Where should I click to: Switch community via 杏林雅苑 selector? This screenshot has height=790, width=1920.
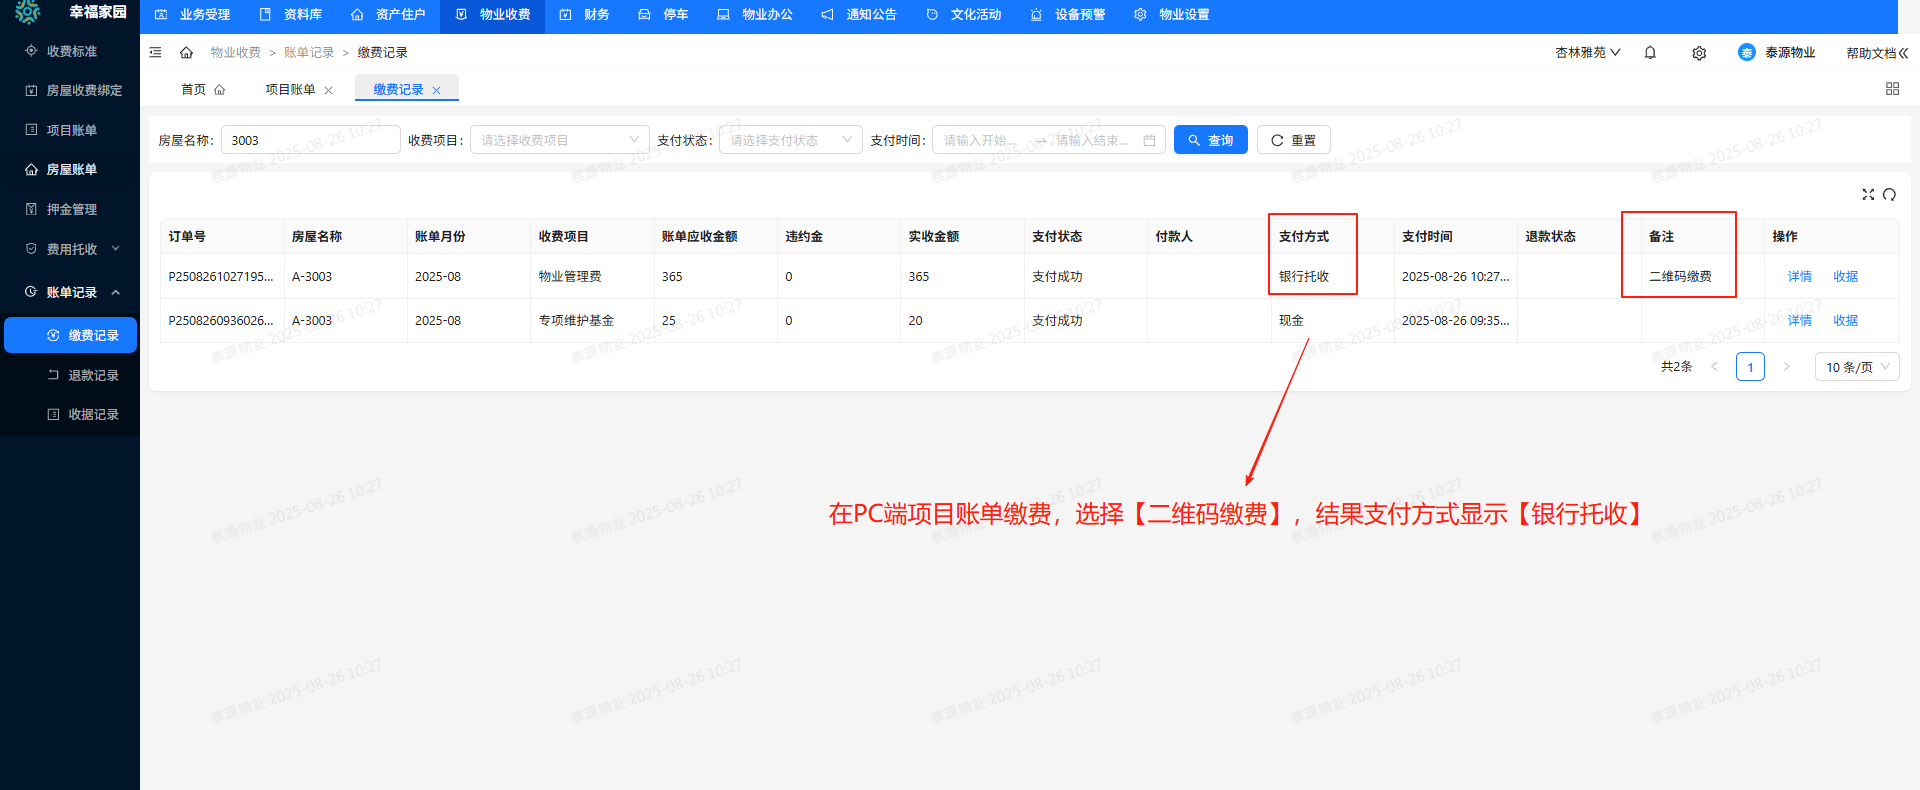(1587, 53)
